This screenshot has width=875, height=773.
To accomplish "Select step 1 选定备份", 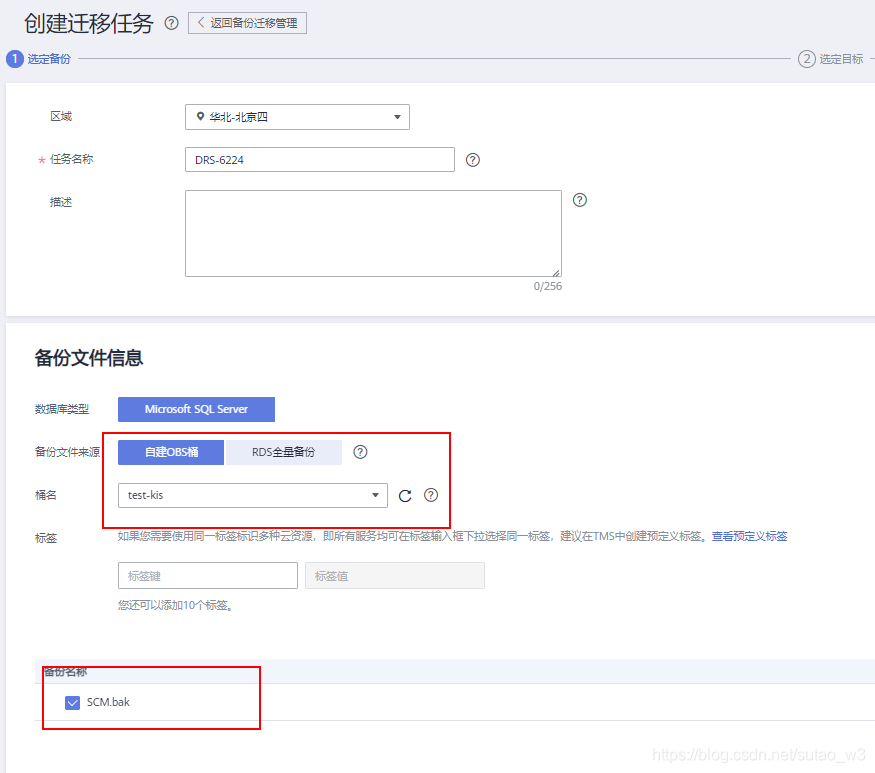I will point(39,59).
